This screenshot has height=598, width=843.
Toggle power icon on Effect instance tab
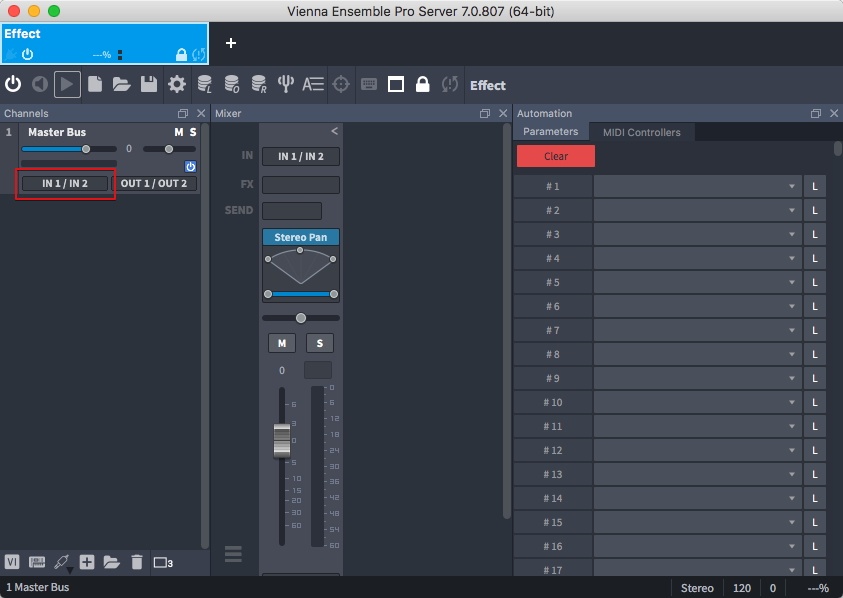27,54
